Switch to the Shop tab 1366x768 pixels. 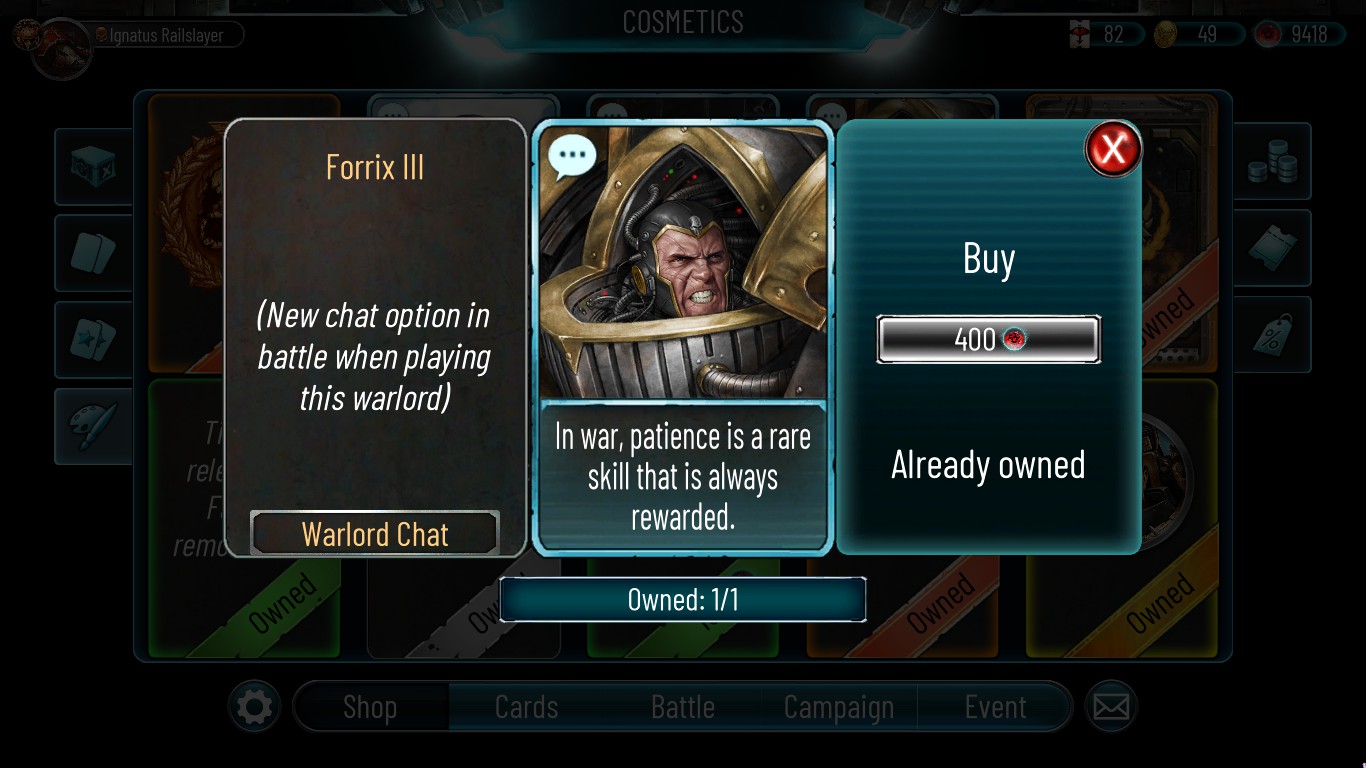tap(370, 708)
